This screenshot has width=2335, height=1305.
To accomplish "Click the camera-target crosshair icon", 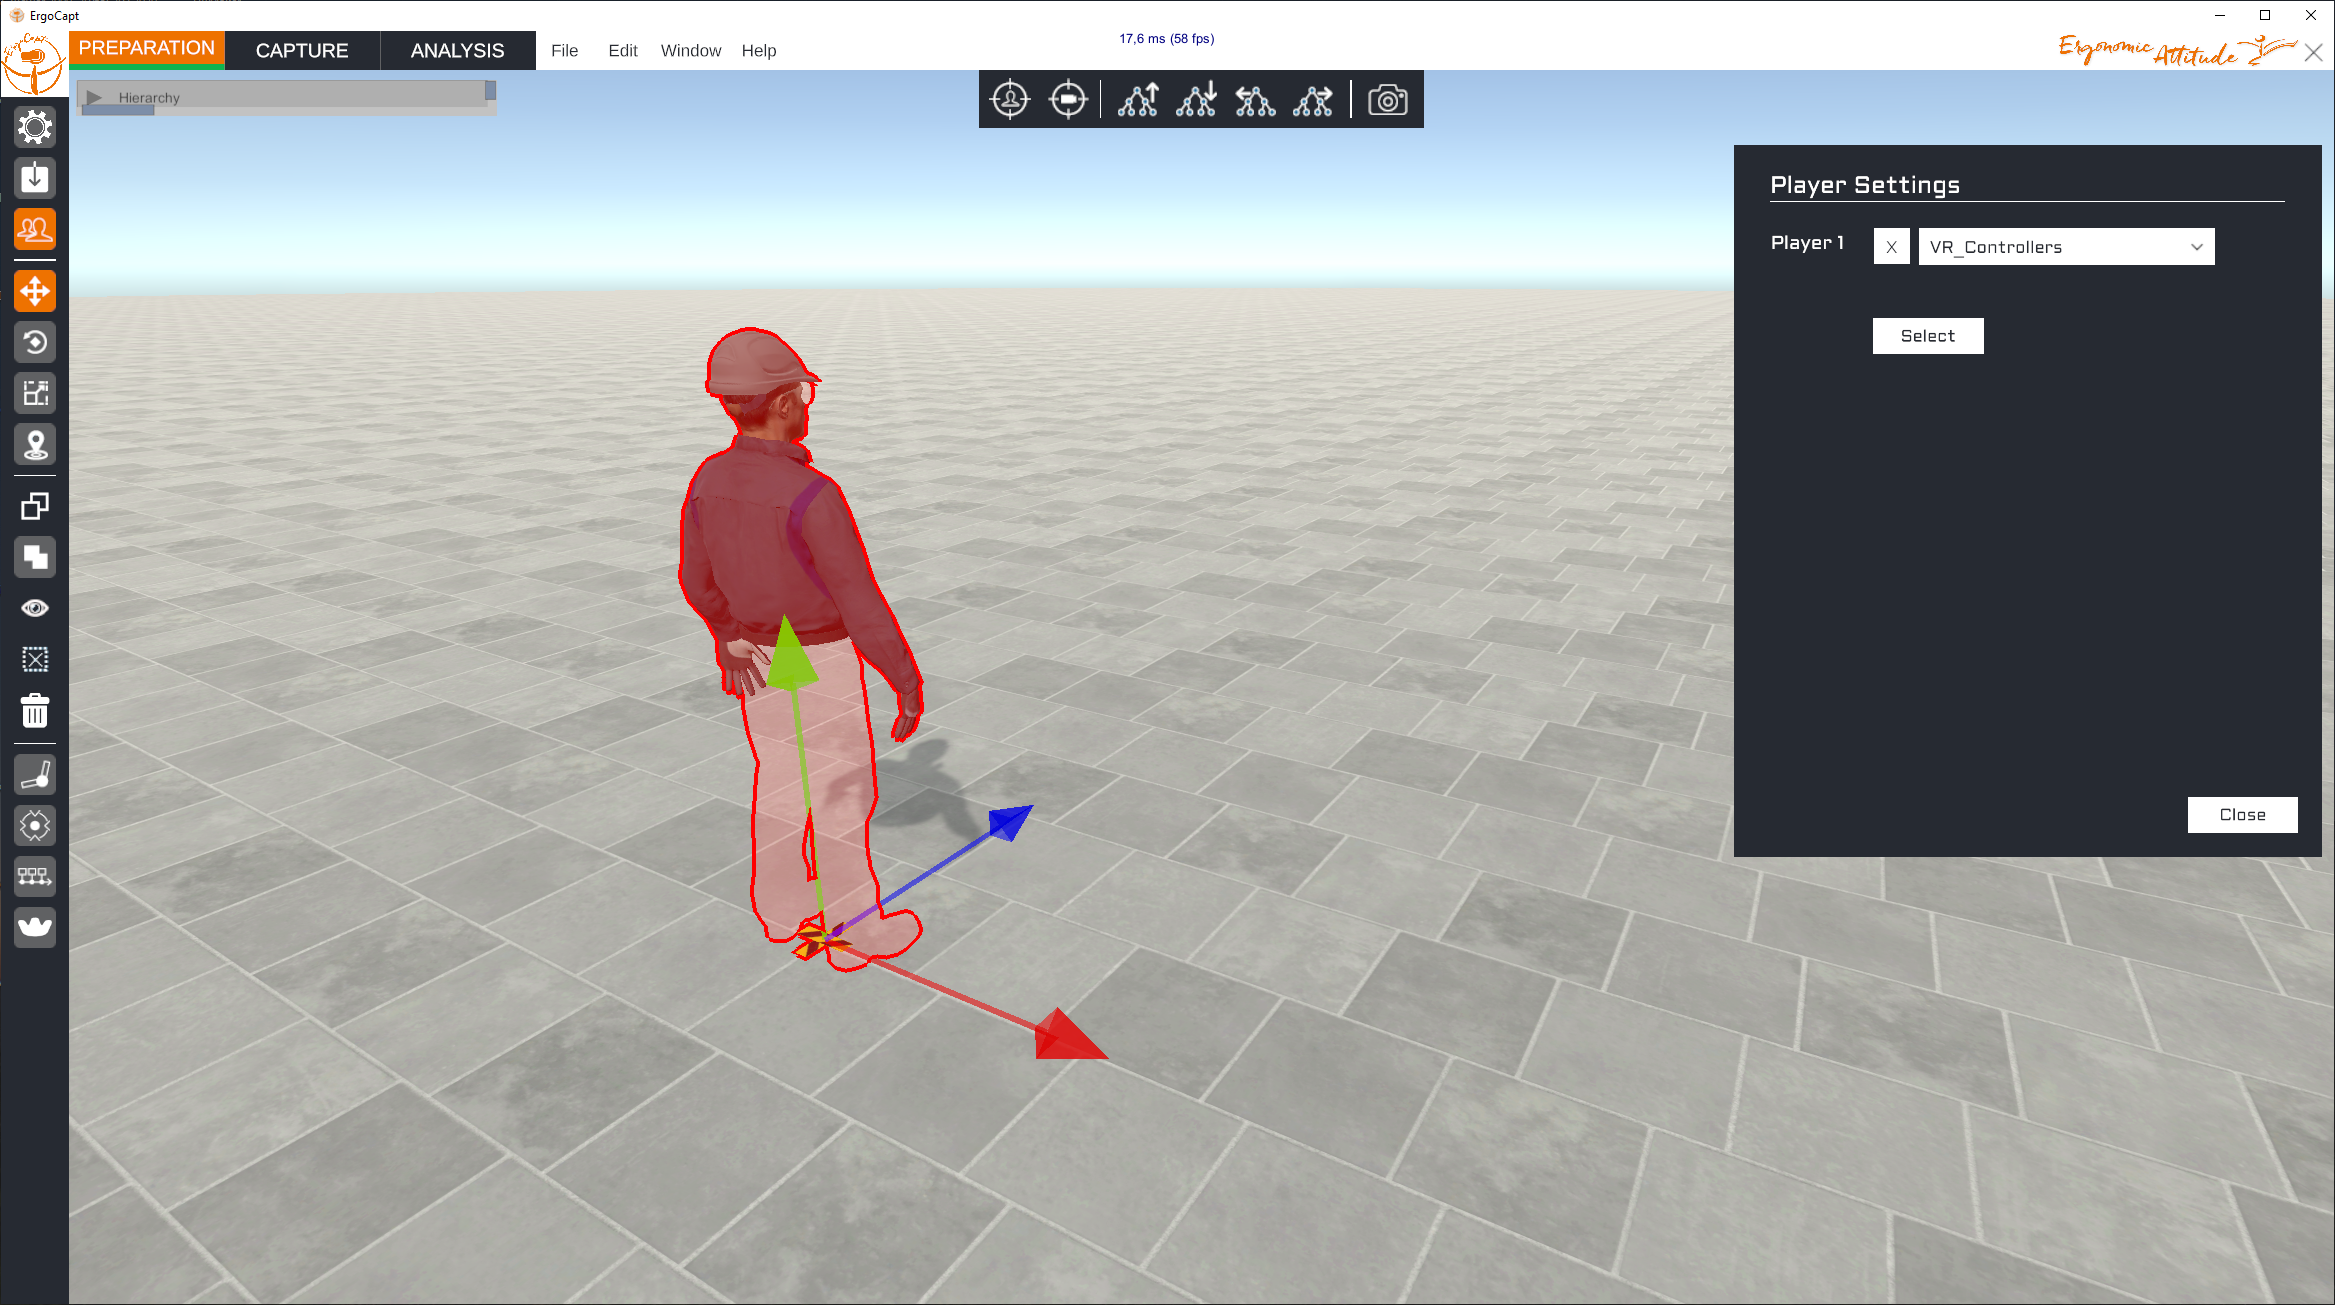I will click(1068, 99).
